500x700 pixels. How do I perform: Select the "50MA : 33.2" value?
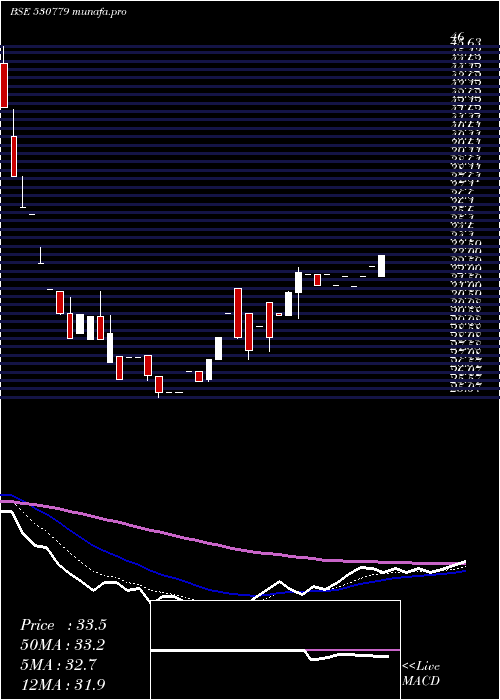(63, 645)
